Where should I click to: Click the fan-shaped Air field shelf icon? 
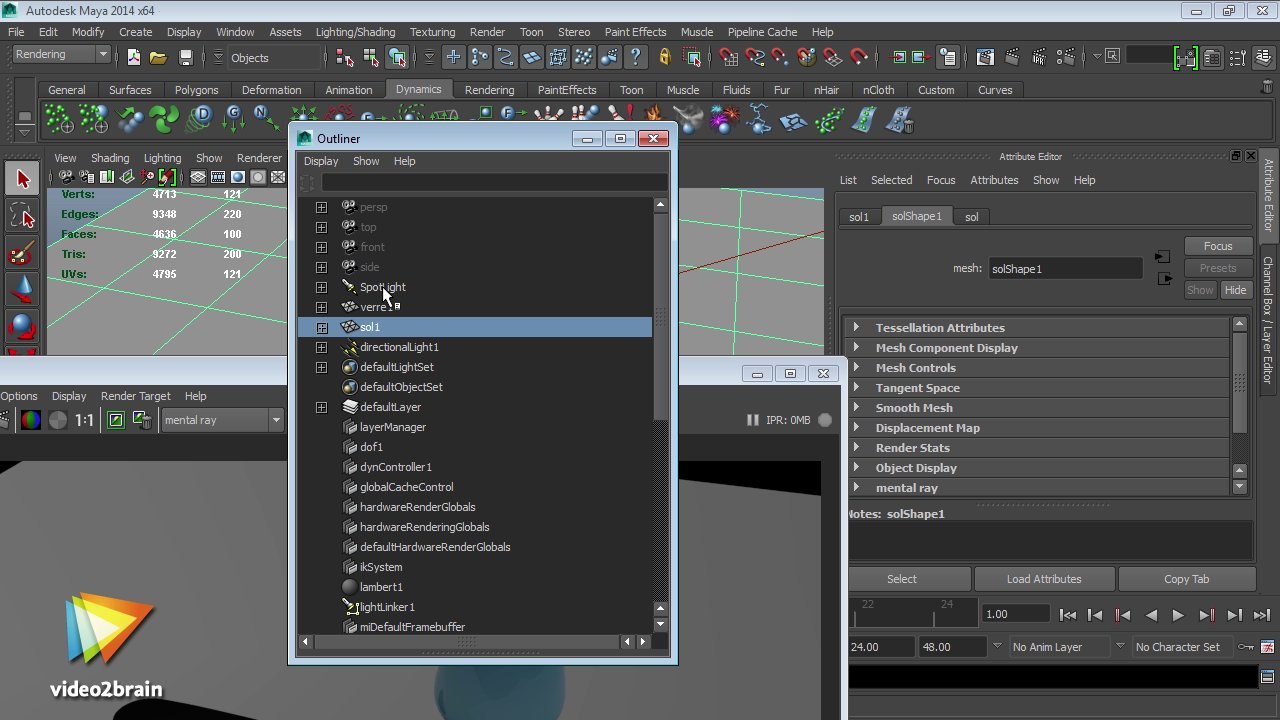point(163,120)
